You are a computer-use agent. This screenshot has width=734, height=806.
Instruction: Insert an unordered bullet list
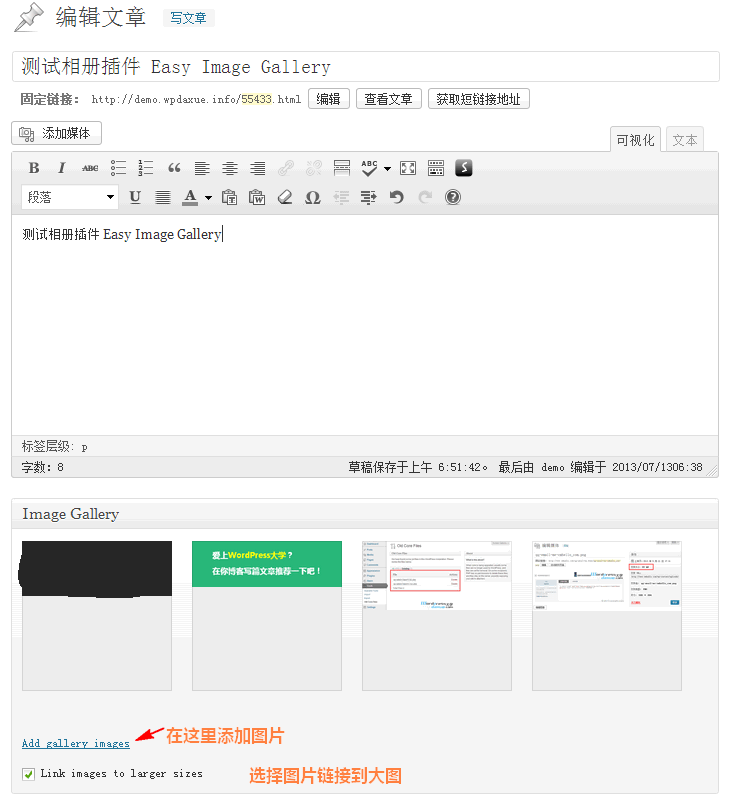click(118, 168)
